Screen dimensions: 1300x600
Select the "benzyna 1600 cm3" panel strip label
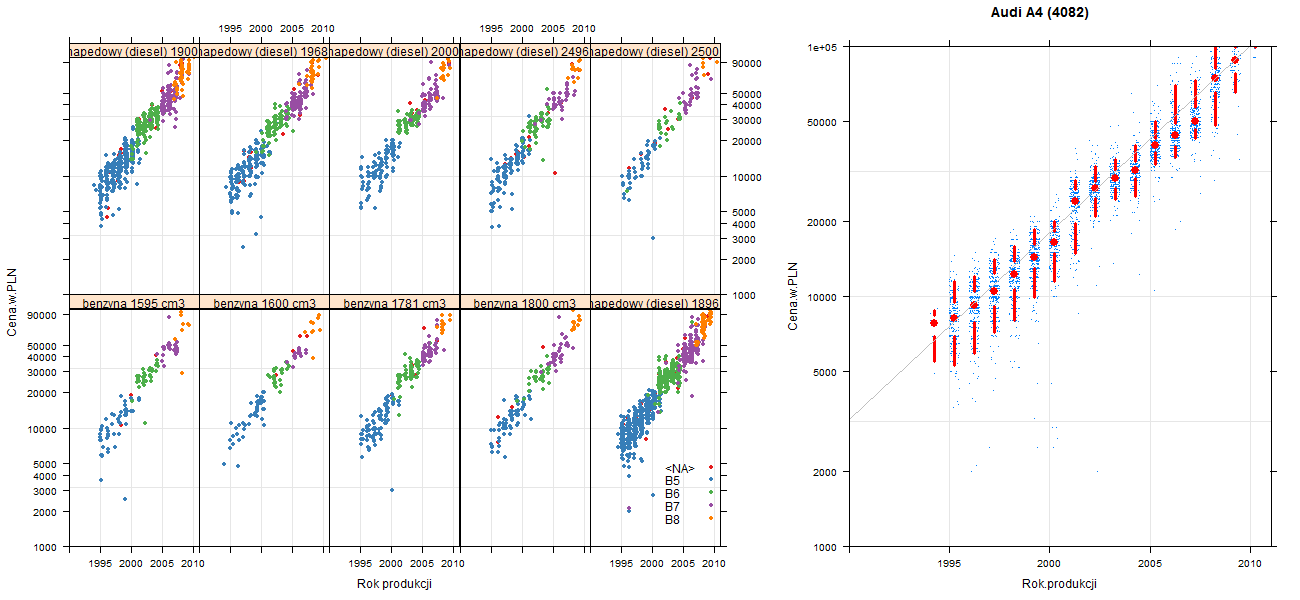(x=264, y=302)
